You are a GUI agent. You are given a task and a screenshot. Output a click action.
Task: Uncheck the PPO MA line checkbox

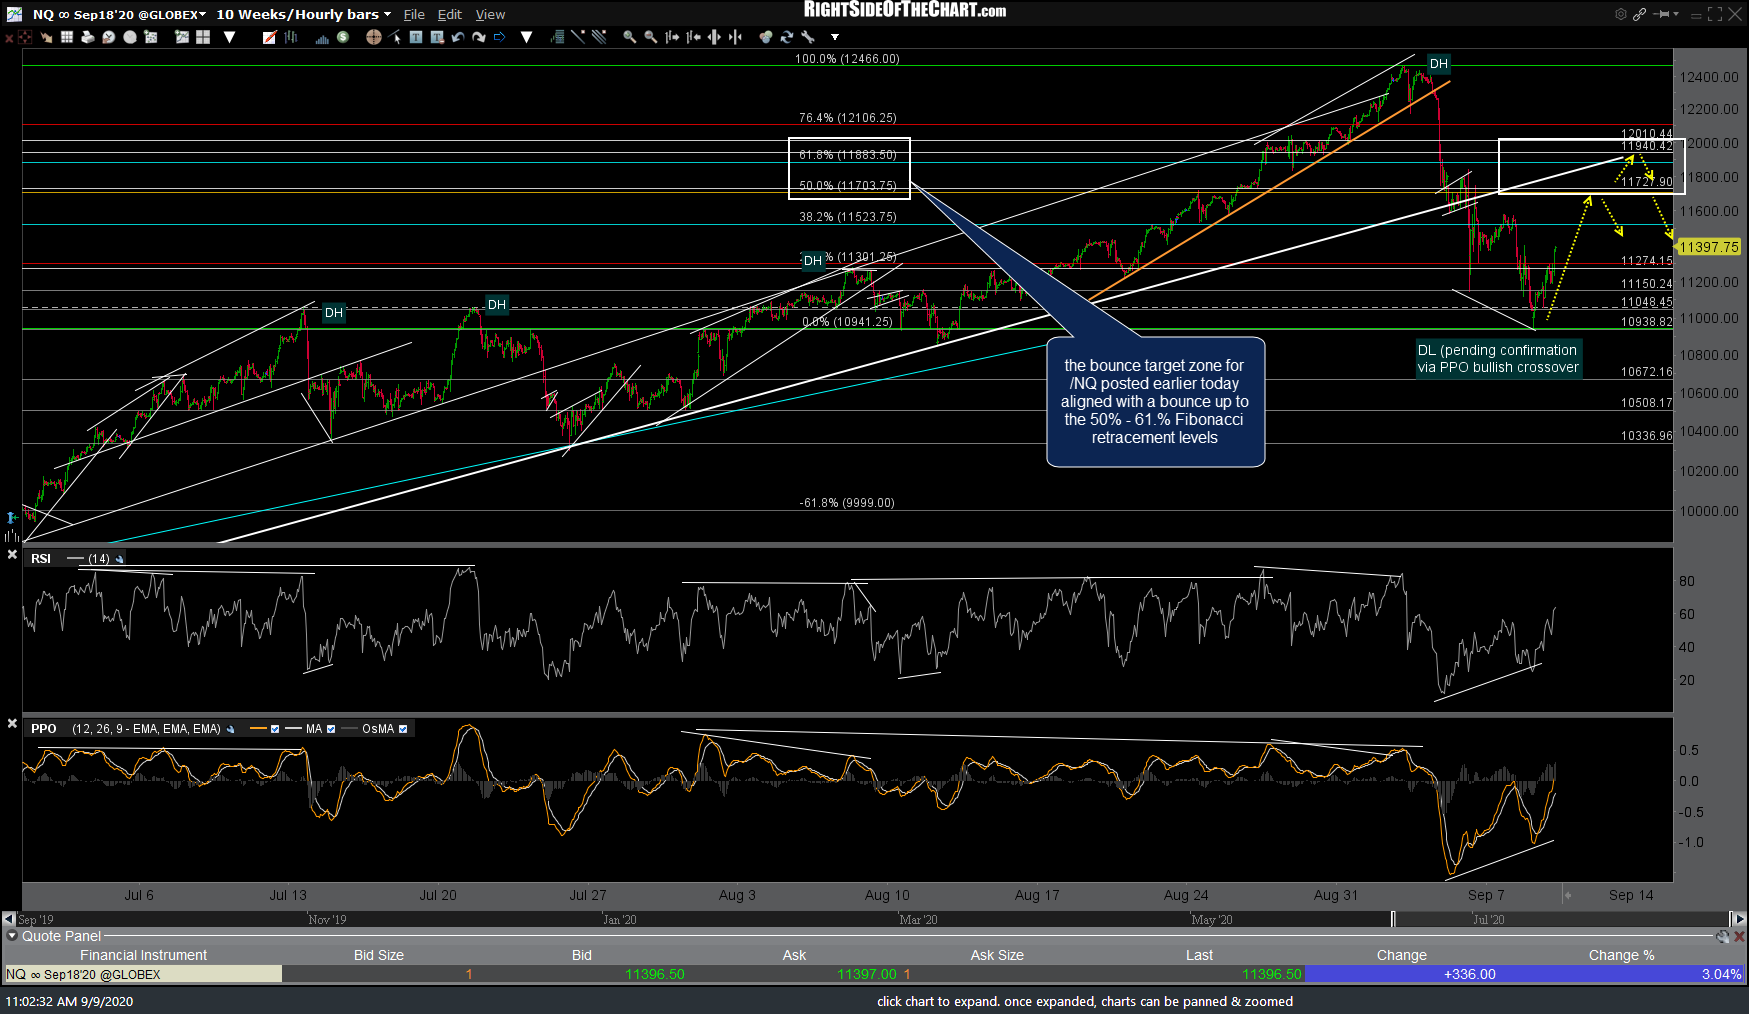[331, 729]
